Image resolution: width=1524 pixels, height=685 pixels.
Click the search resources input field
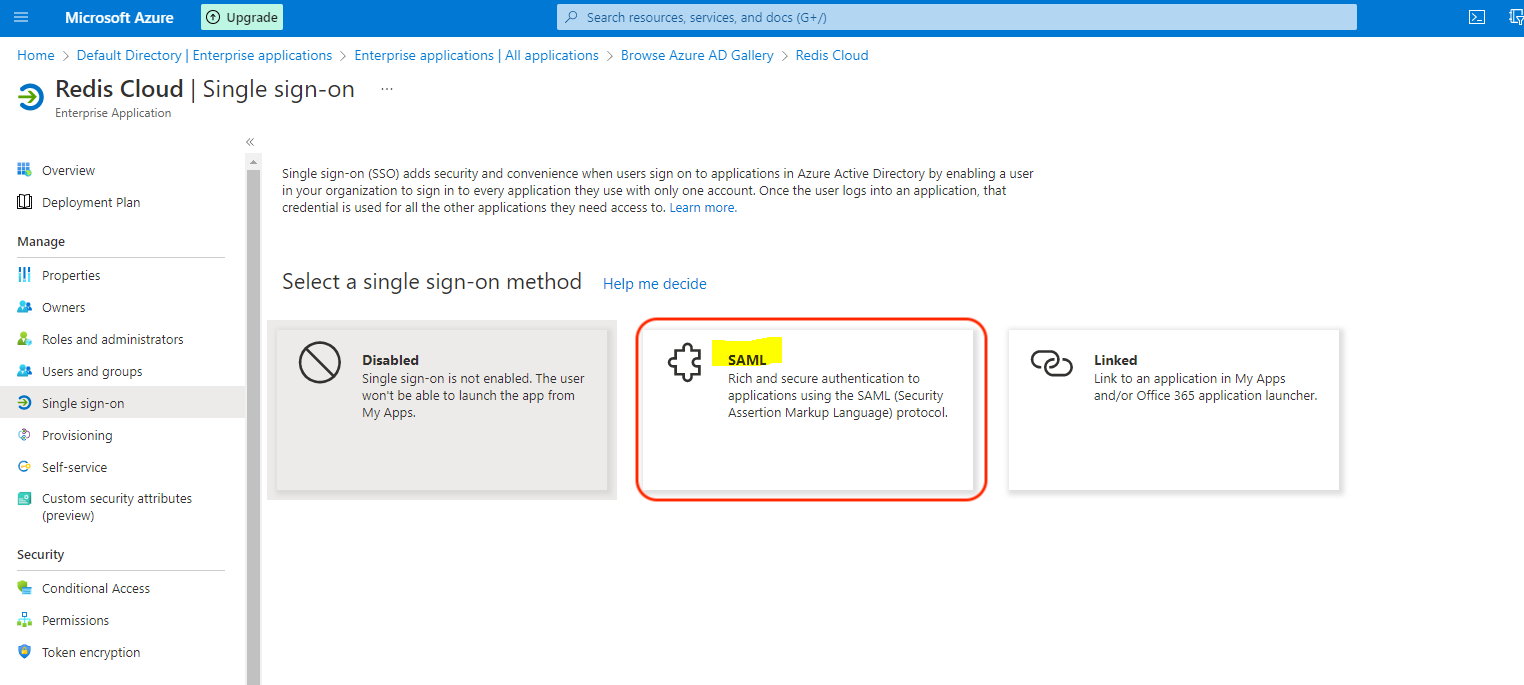pyautogui.click(x=956, y=17)
